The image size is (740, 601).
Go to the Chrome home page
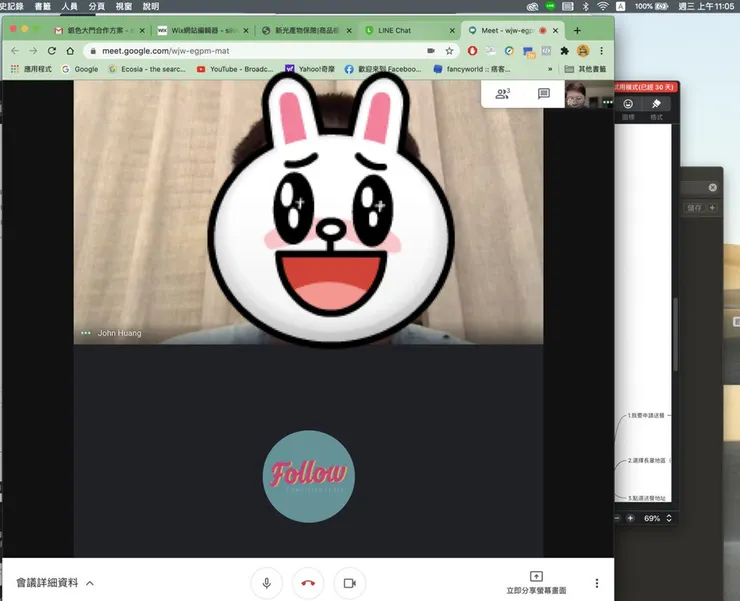(70, 51)
